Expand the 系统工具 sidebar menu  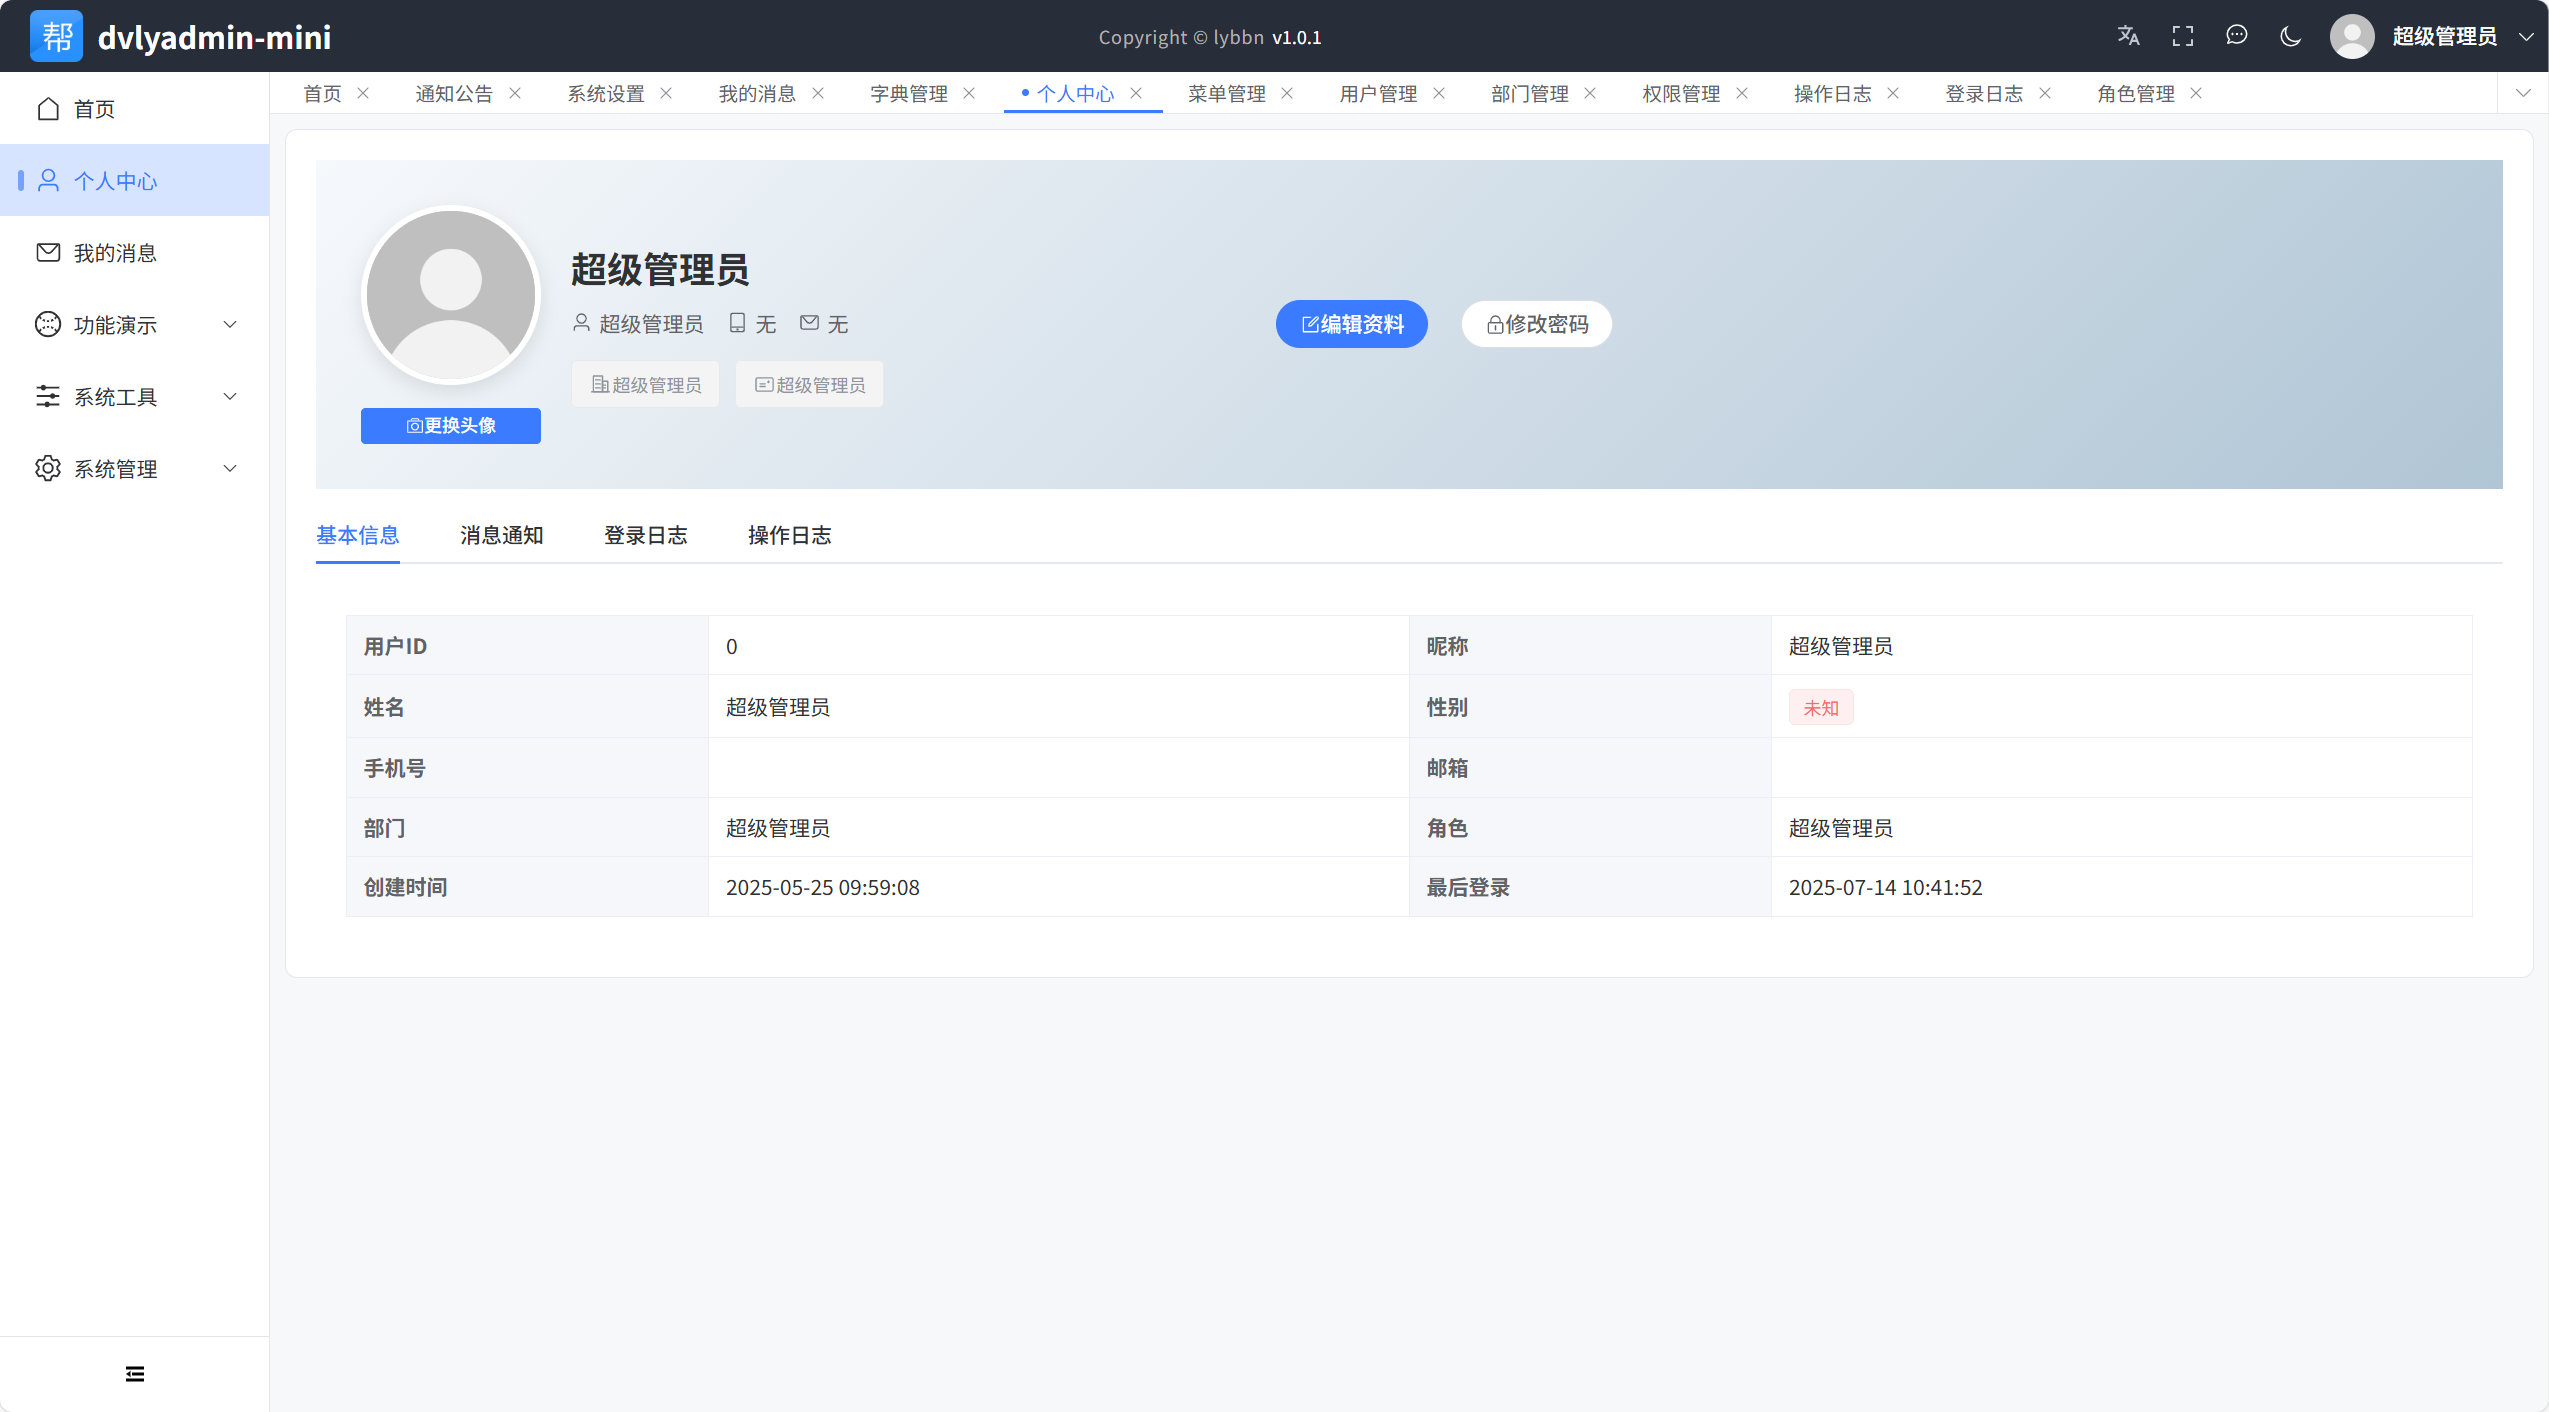(x=134, y=396)
